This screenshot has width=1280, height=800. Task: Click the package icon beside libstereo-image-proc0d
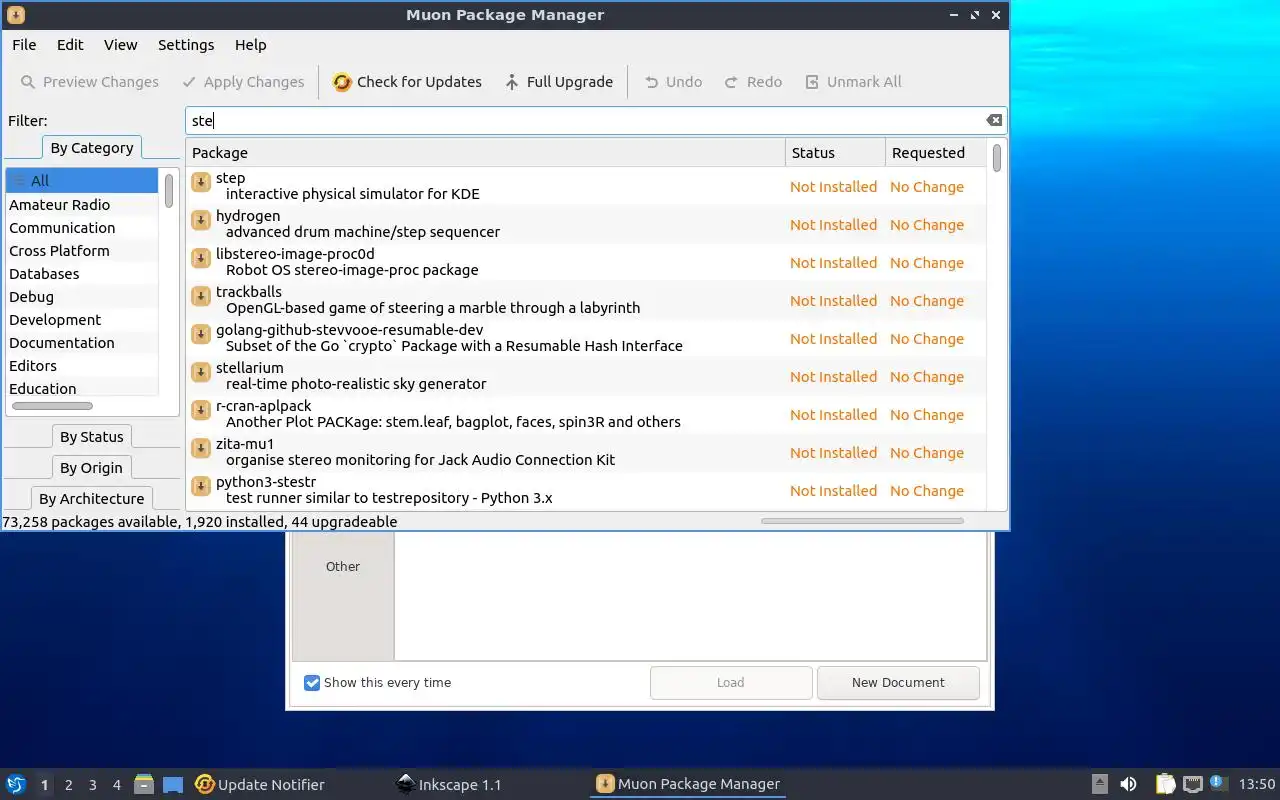pyautogui.click(x=201, y=258)
